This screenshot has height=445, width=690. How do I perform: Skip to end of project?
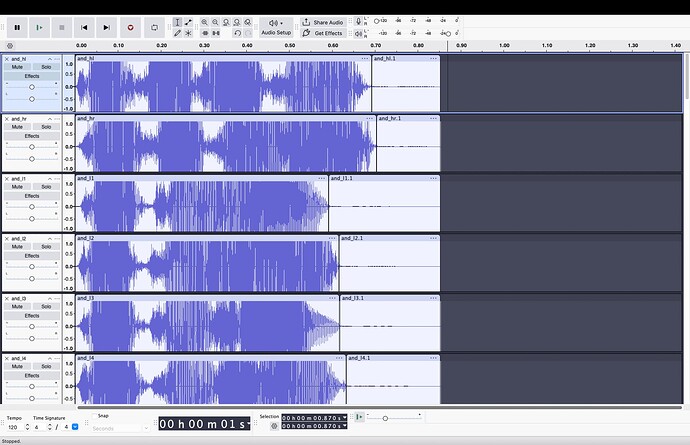[x=106, y=28]
